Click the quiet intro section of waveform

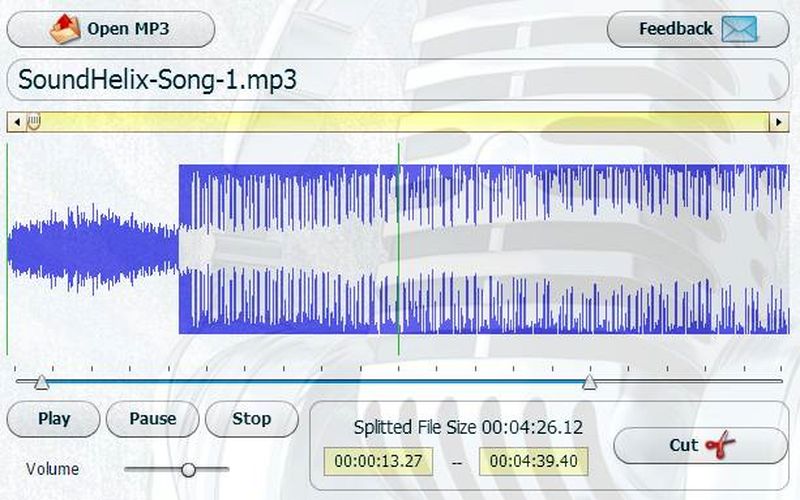pyautogui.click(x=93, y=249)
